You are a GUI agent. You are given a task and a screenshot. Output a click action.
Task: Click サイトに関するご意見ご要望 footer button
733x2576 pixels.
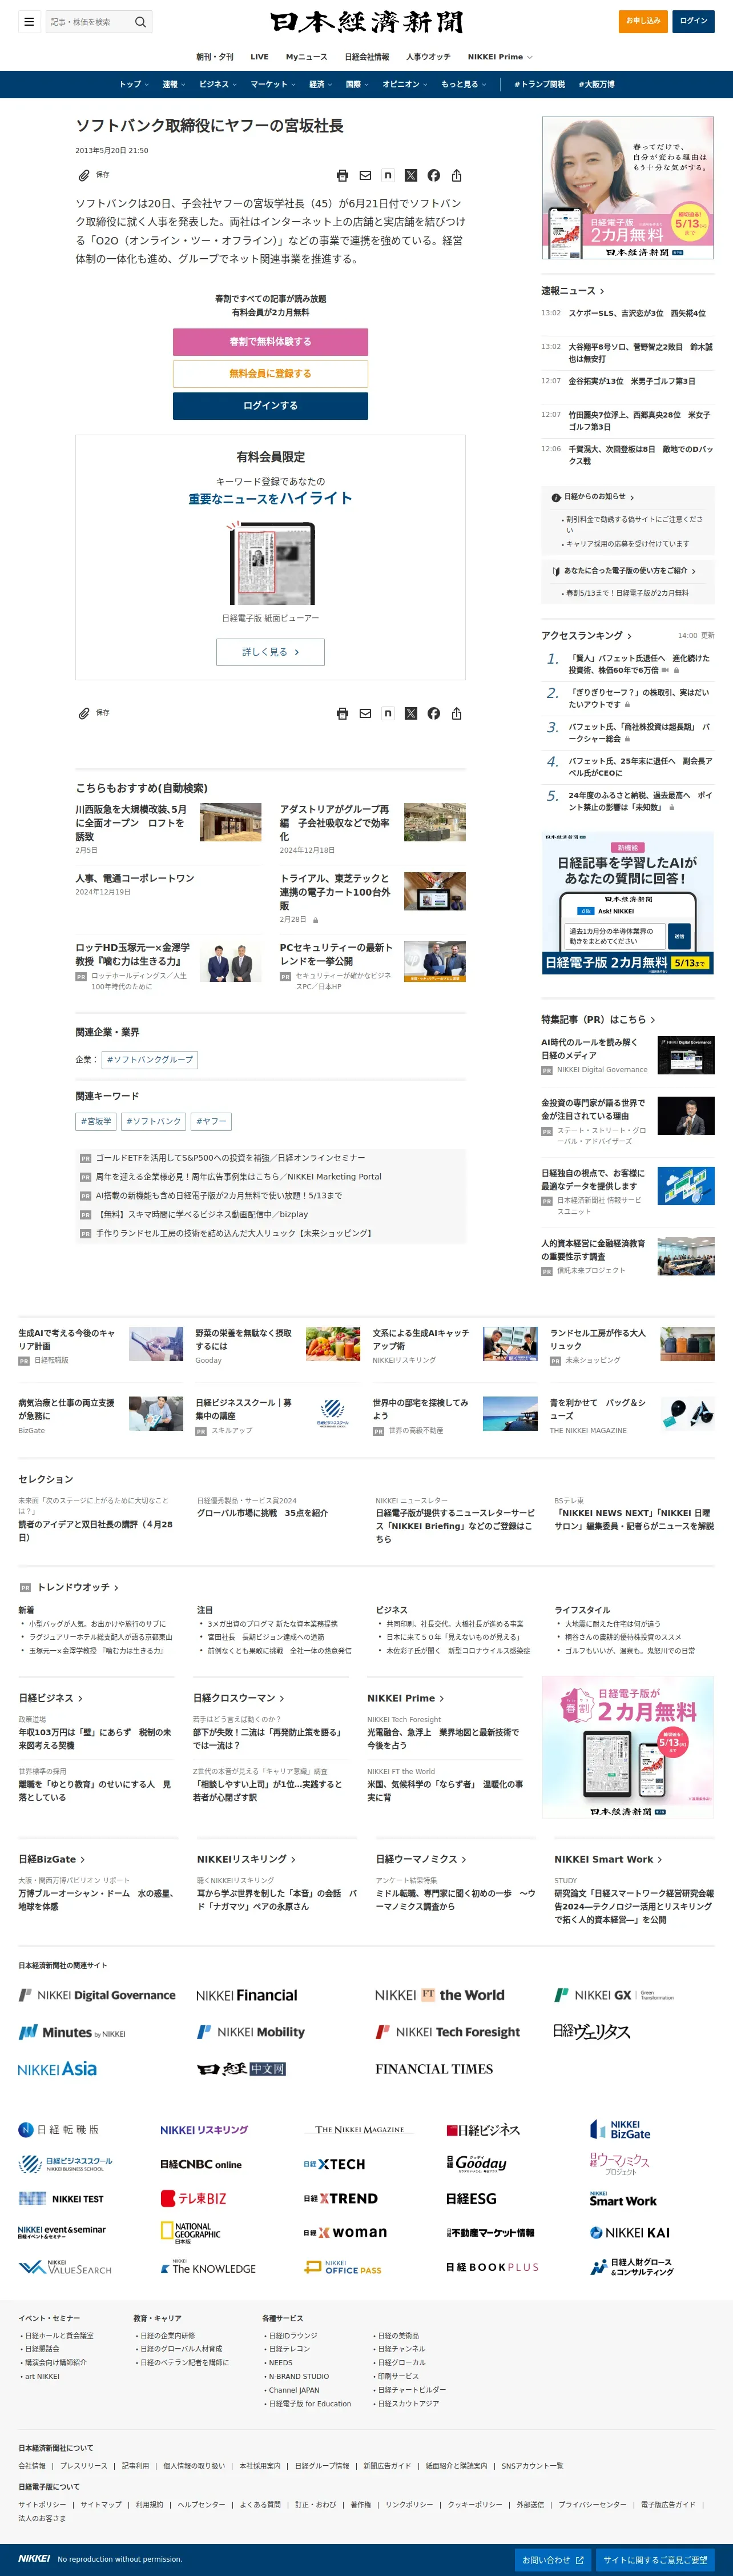click(x=656, y=2559)
